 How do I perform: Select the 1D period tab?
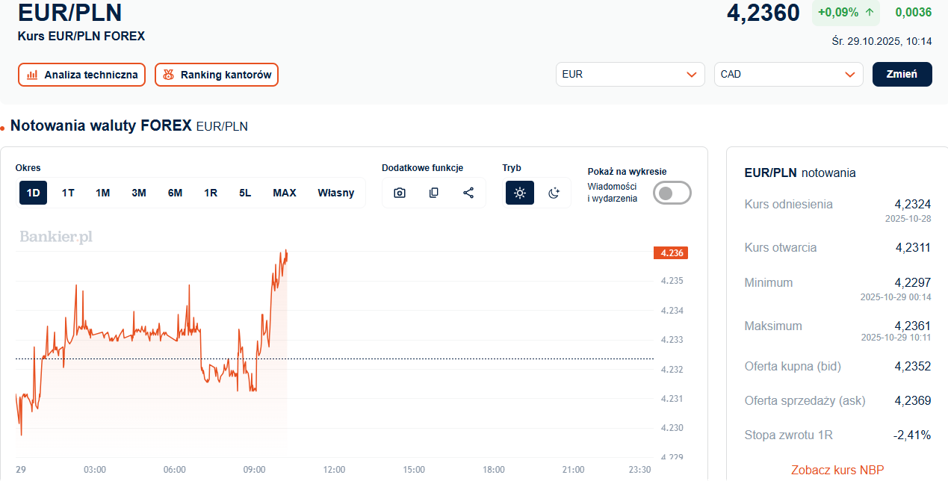click(x=33, y=193)
